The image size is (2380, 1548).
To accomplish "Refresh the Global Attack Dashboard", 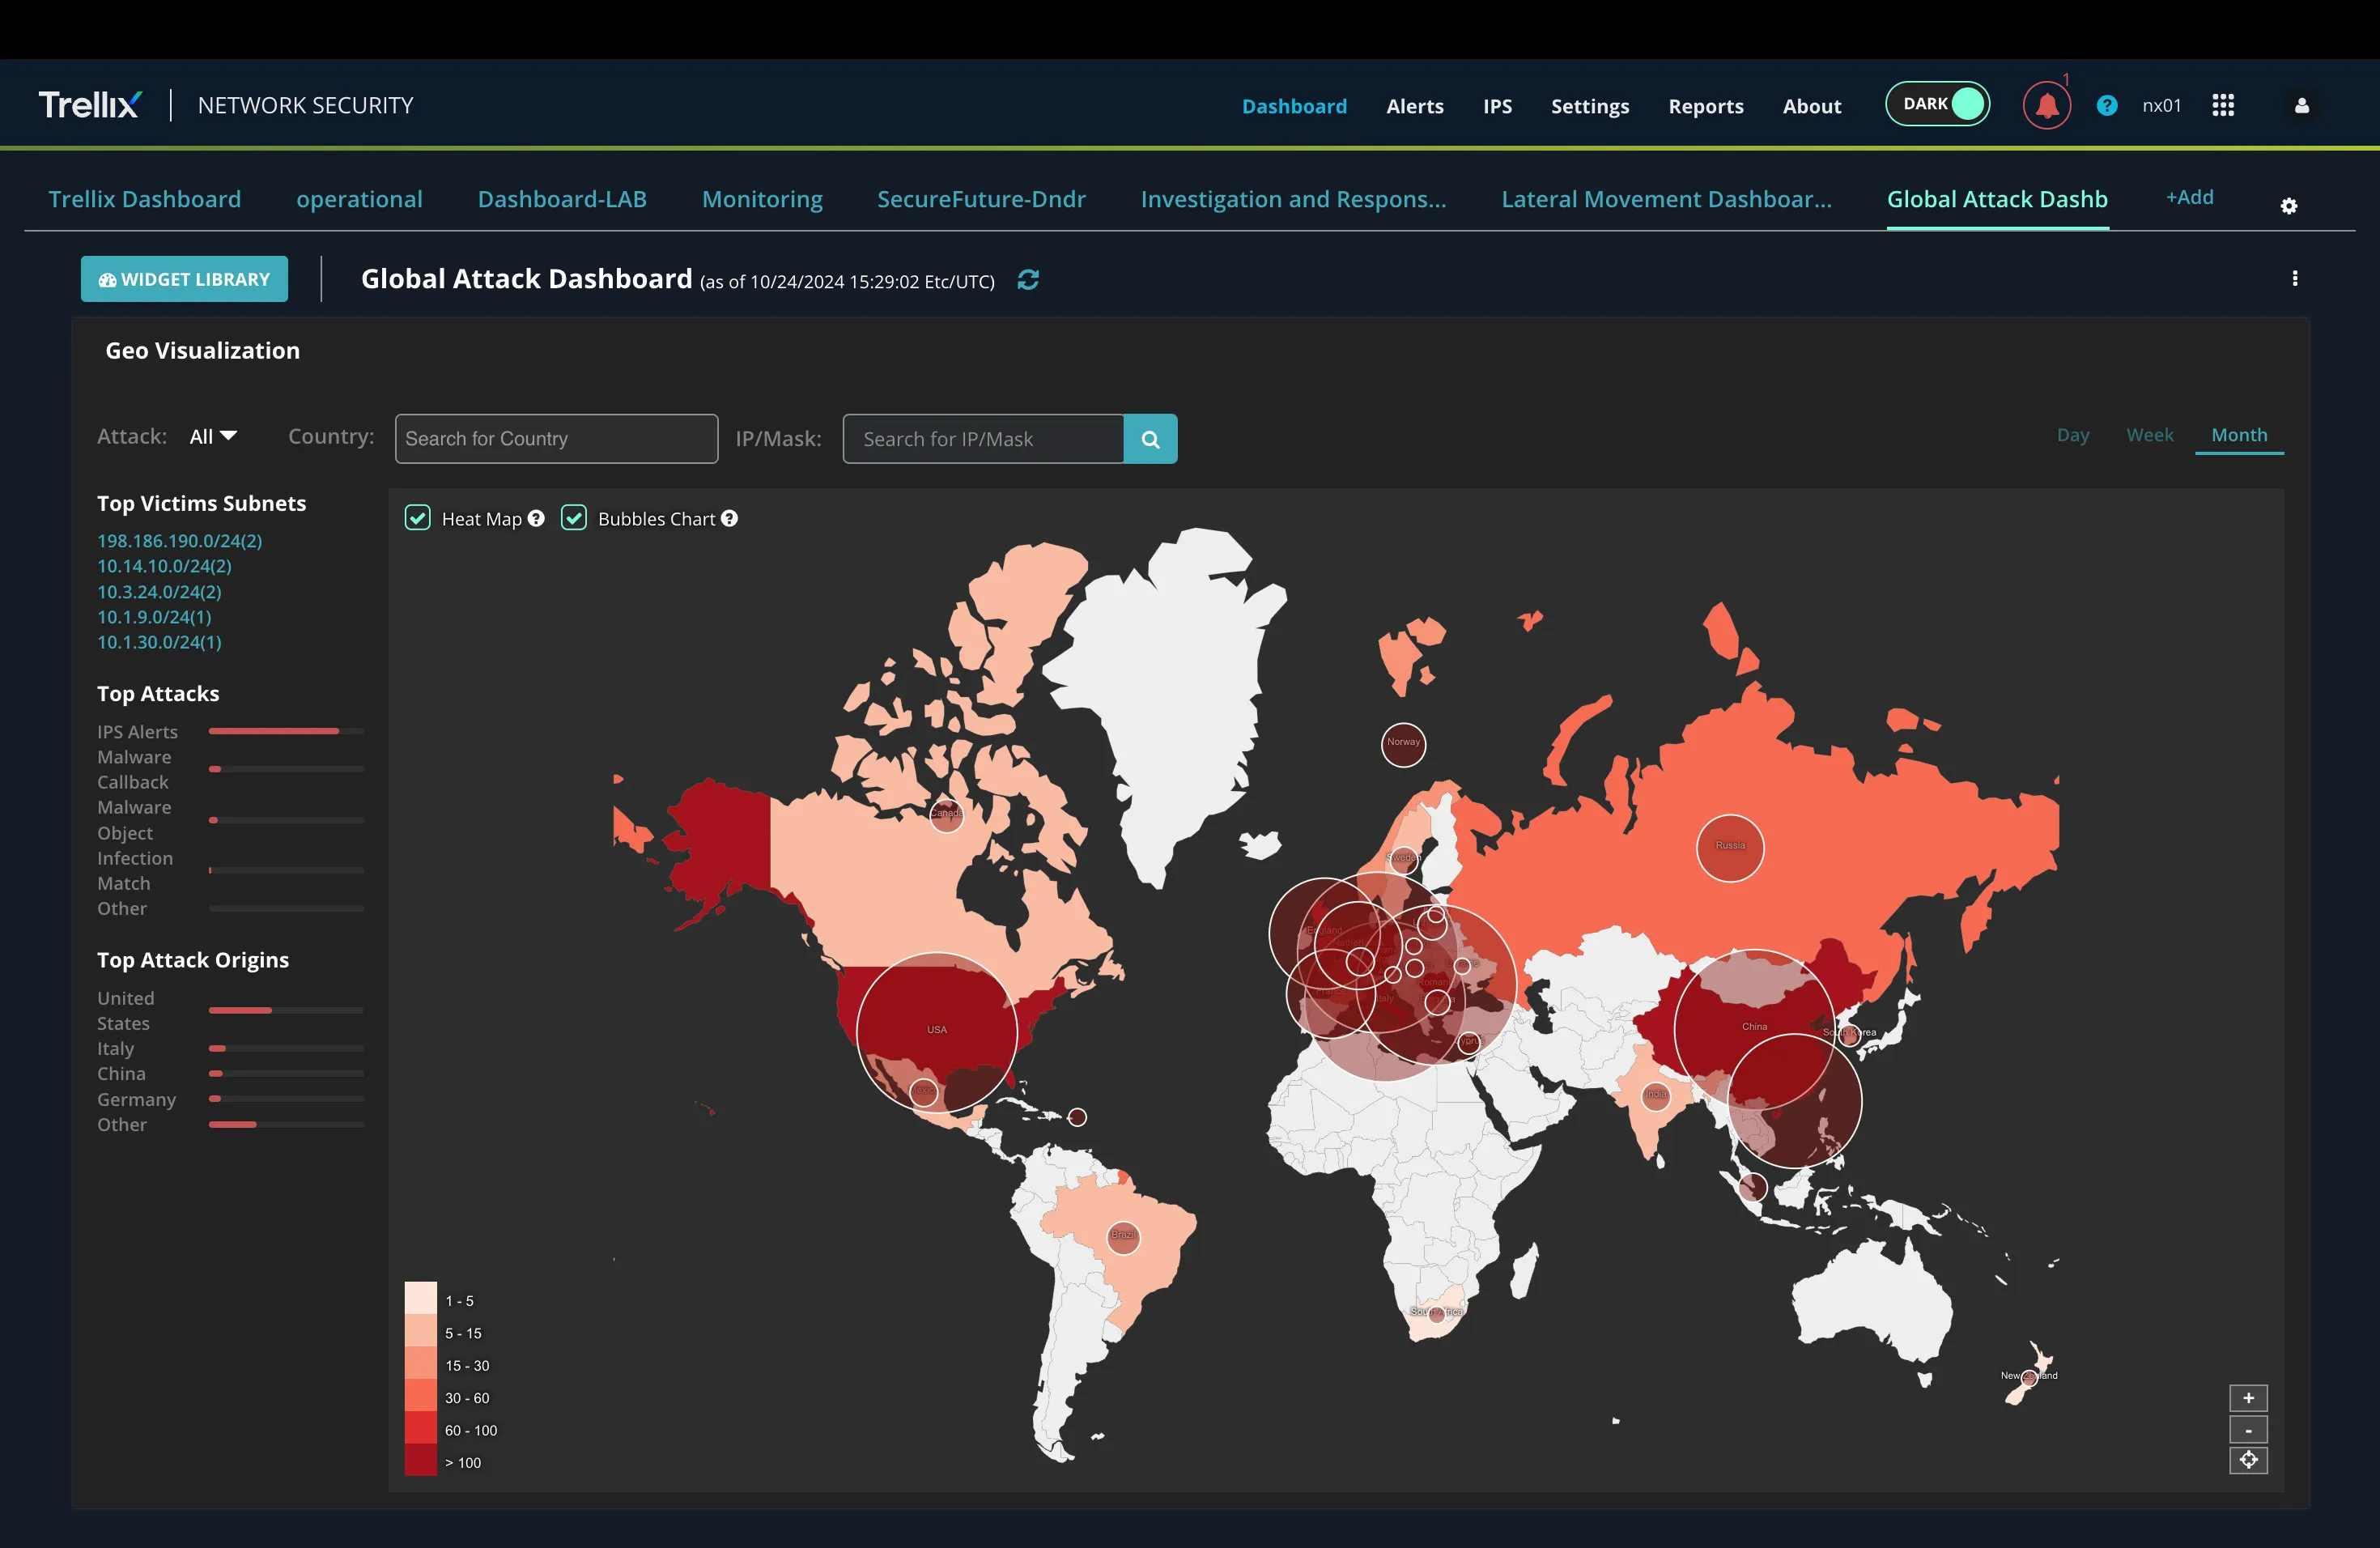I will tap(1027, 280).
